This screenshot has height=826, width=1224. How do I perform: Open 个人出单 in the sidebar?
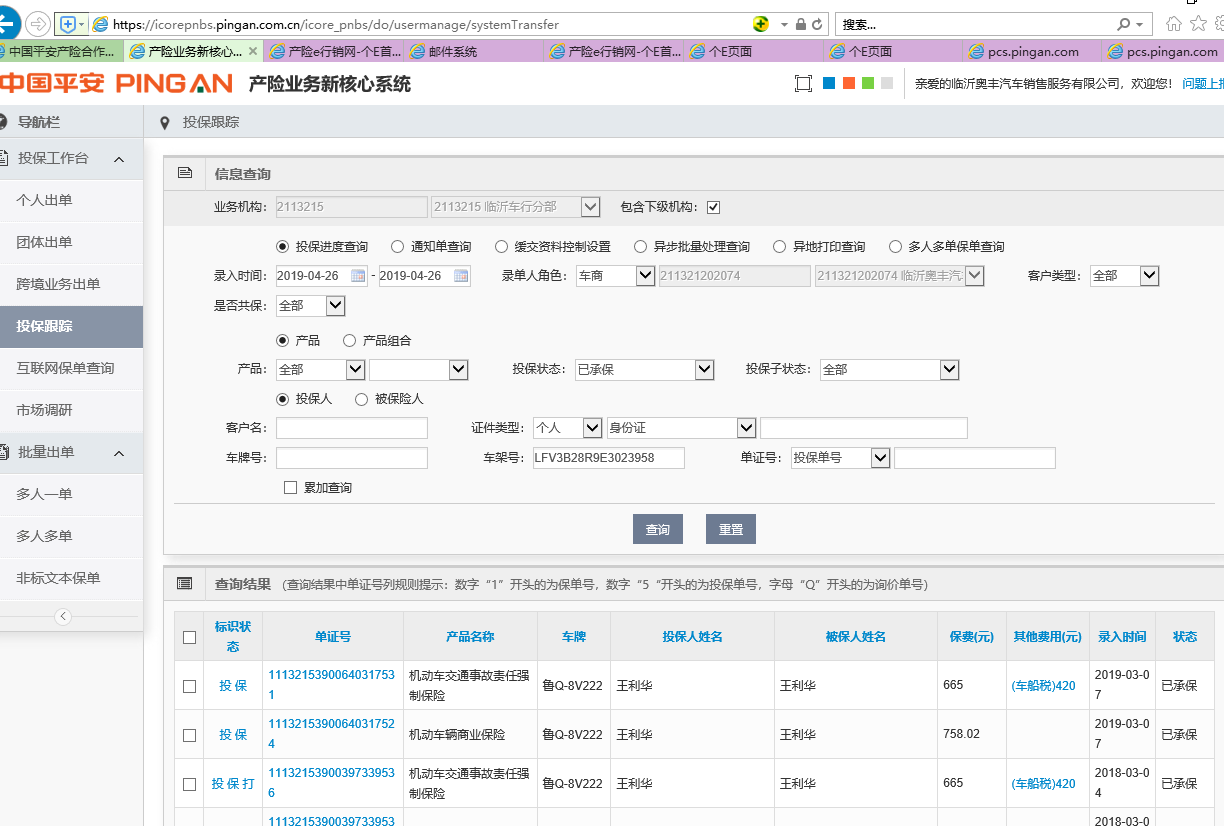[x=44, y=200]
